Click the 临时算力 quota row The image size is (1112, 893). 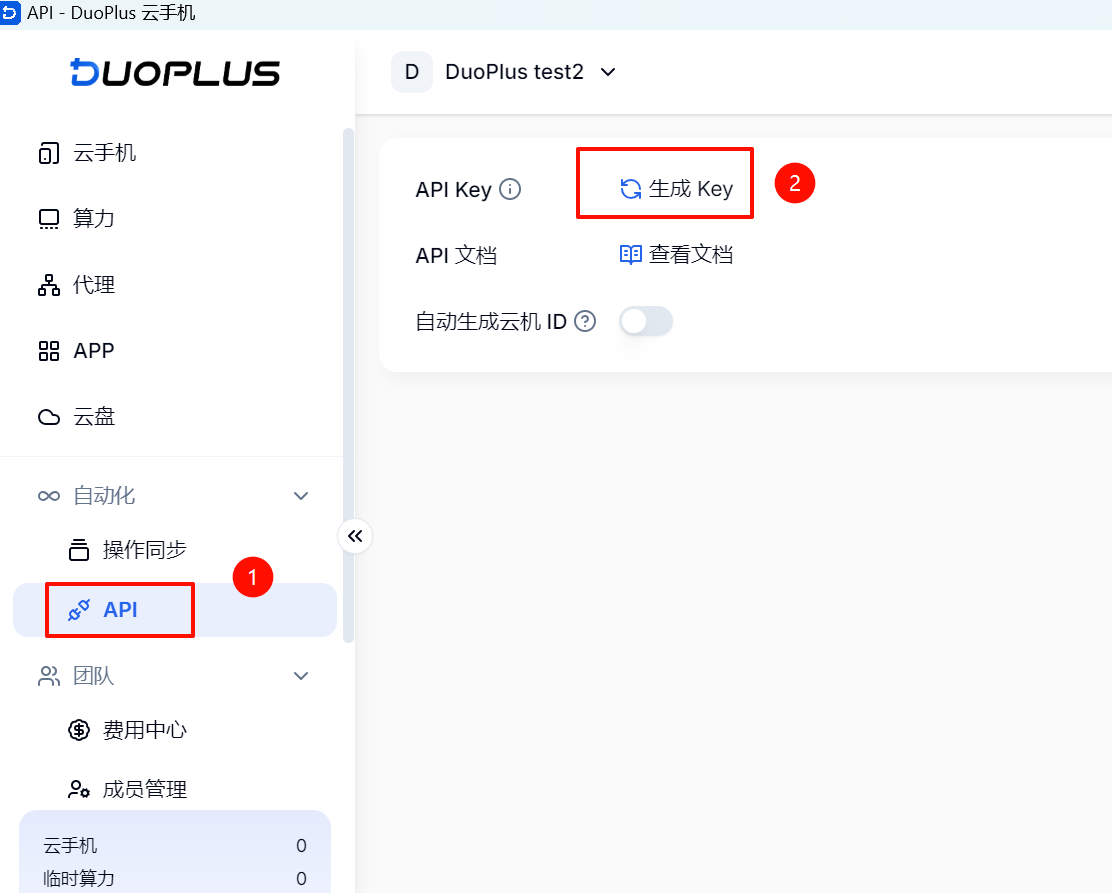pos(174,878)
